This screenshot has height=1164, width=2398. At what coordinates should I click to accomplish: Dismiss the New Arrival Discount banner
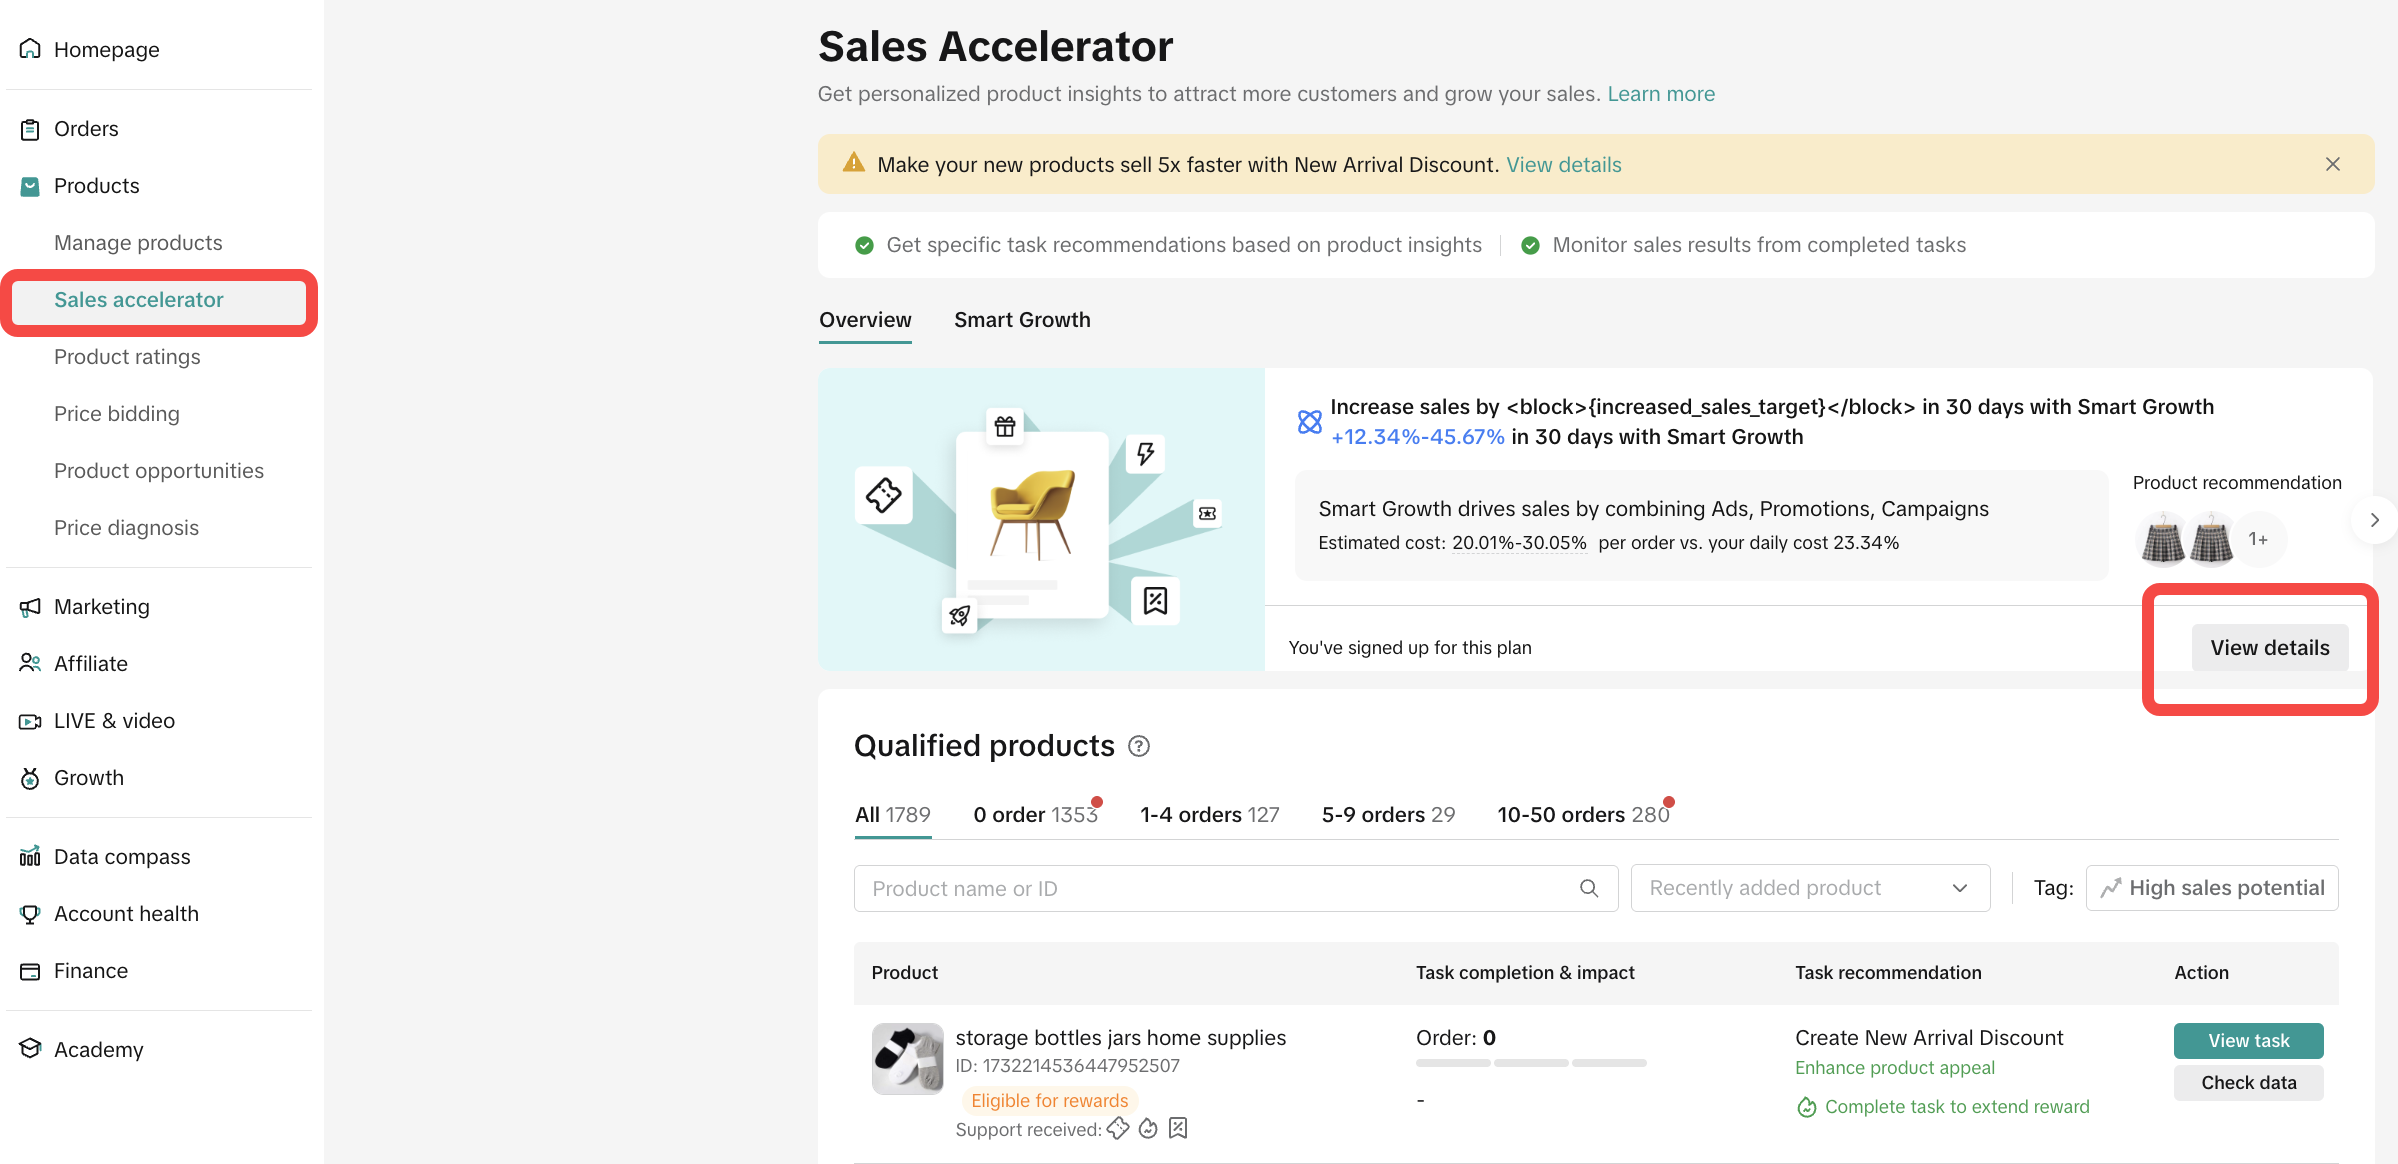(2332, 164)
